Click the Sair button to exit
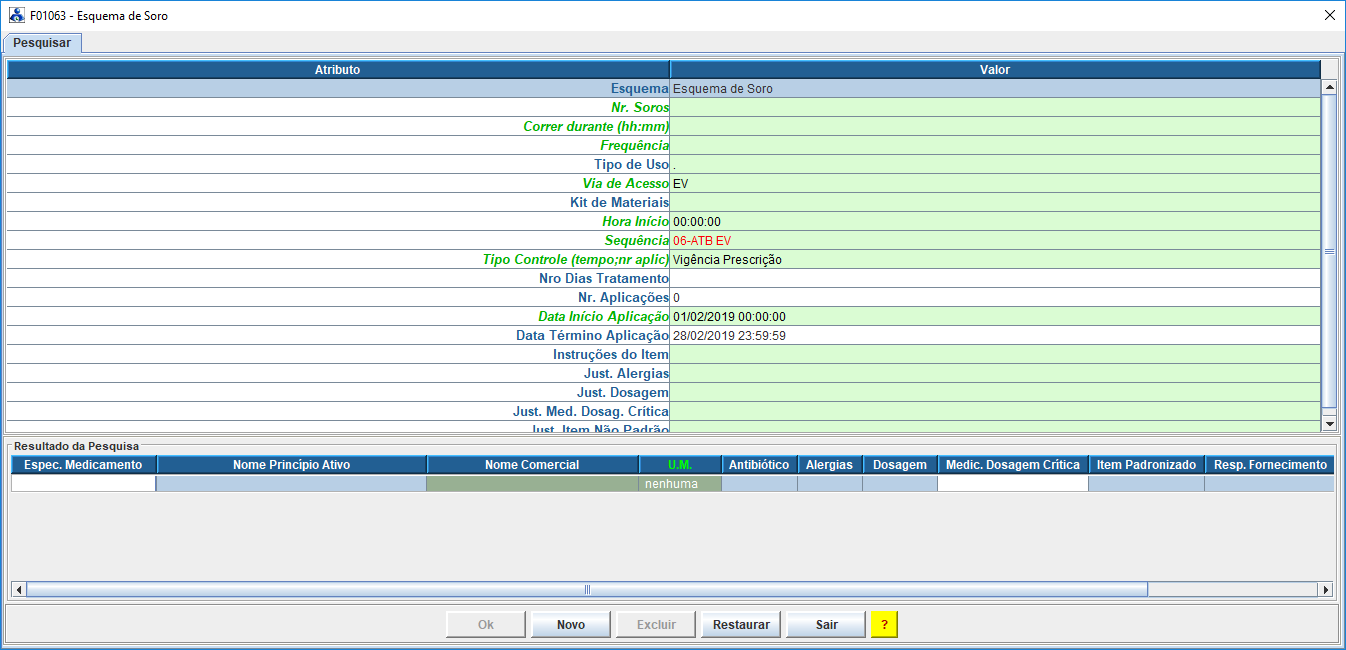This screenshot has width=1346, height=650. (826, 625)
